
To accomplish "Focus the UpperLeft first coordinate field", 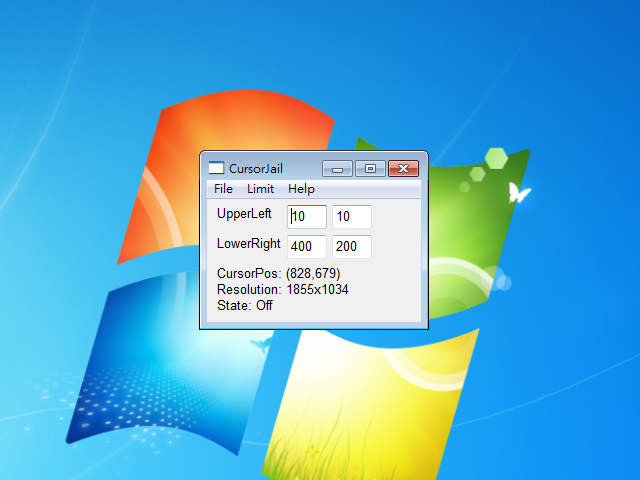I will [x=307, y=216].
